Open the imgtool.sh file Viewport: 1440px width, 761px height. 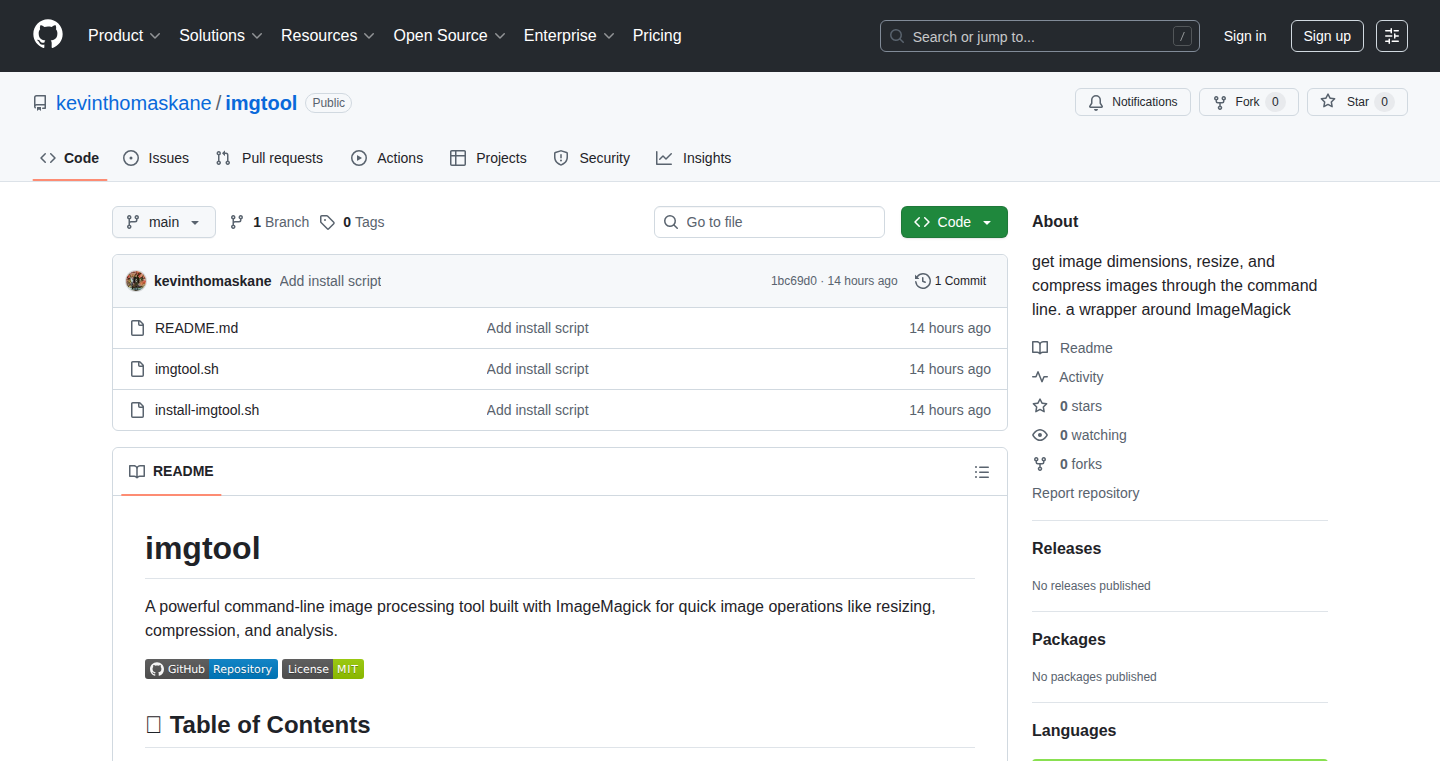click(187, 369)
